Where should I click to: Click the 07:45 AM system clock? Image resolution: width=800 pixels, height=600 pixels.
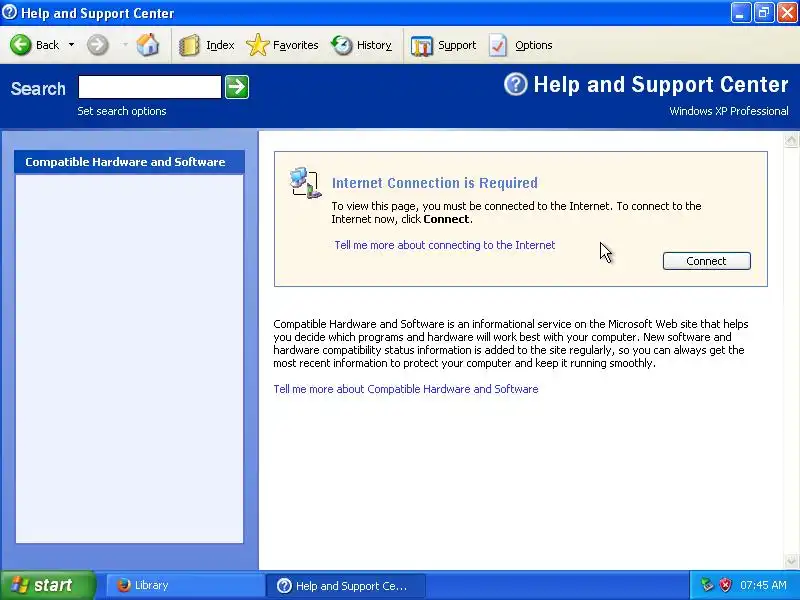click(x=763, y=585)
